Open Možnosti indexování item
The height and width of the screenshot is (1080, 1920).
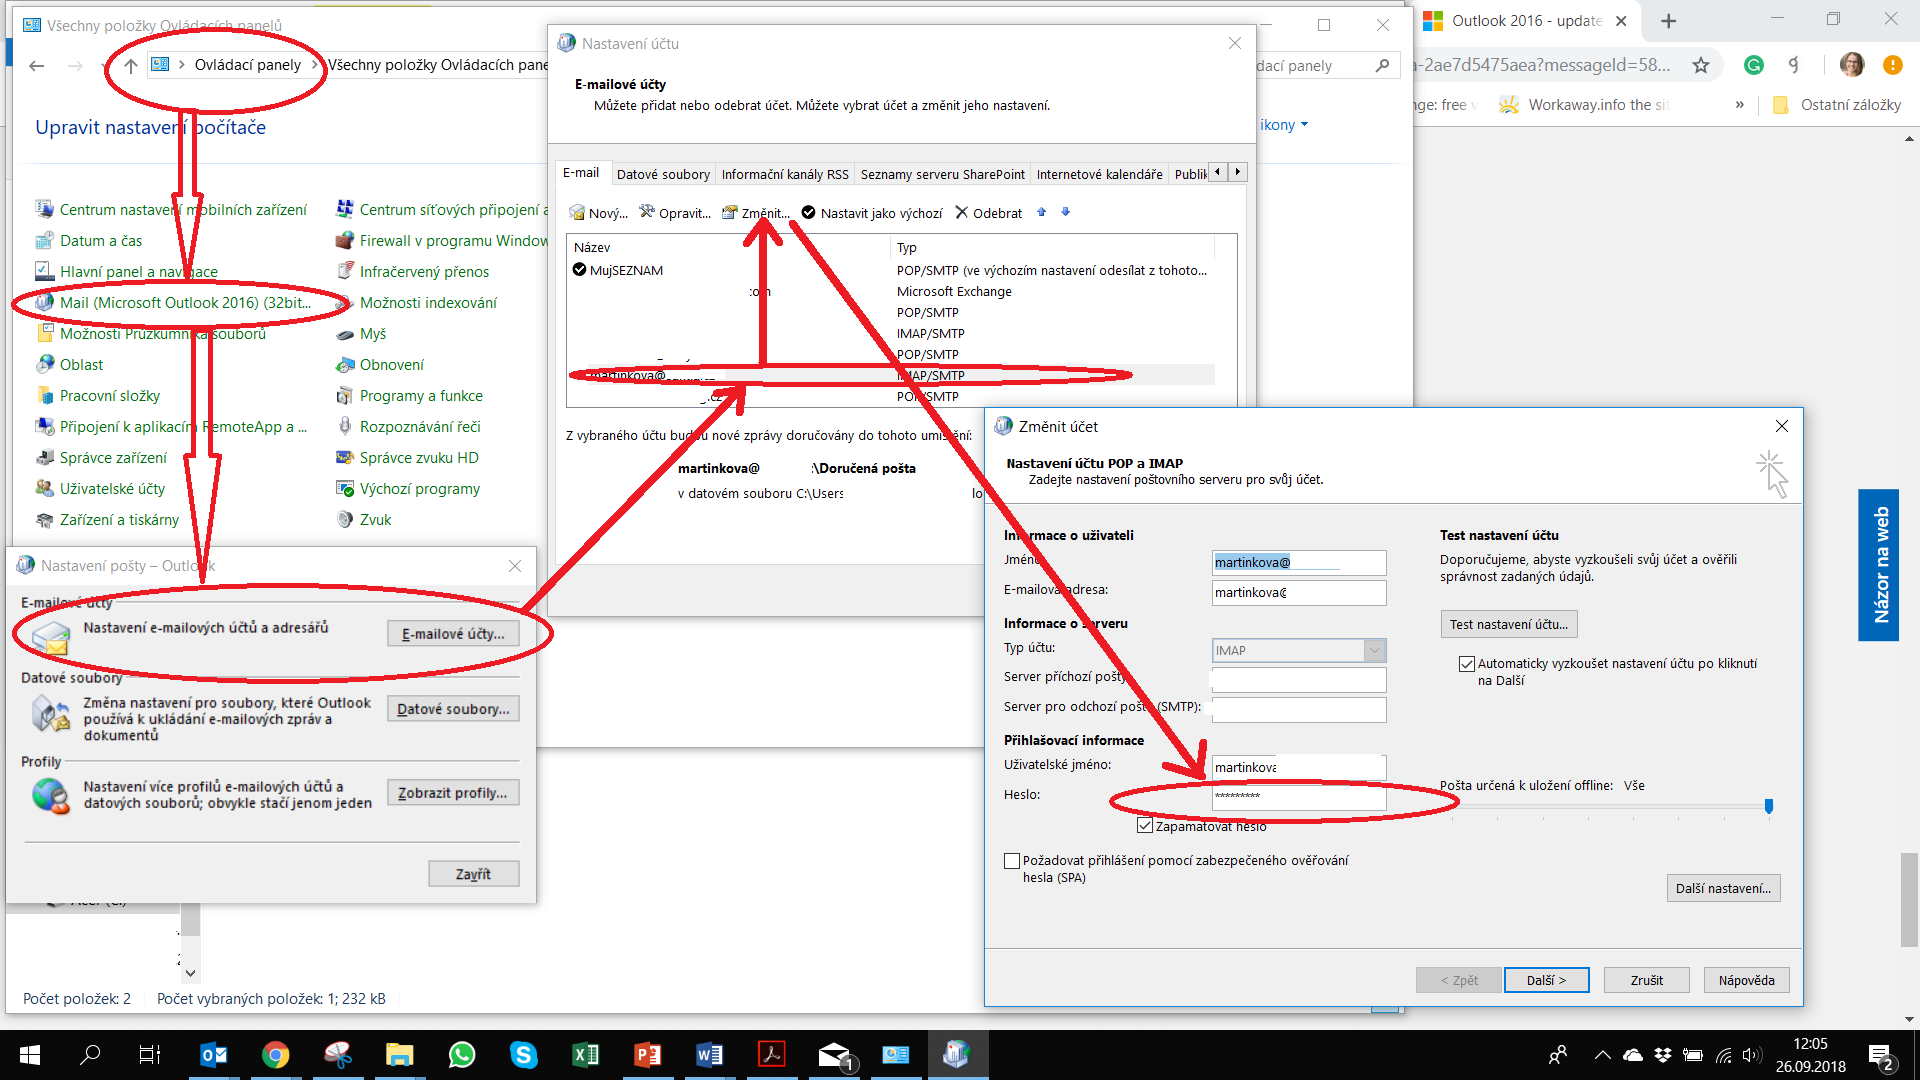coord(417,302)
